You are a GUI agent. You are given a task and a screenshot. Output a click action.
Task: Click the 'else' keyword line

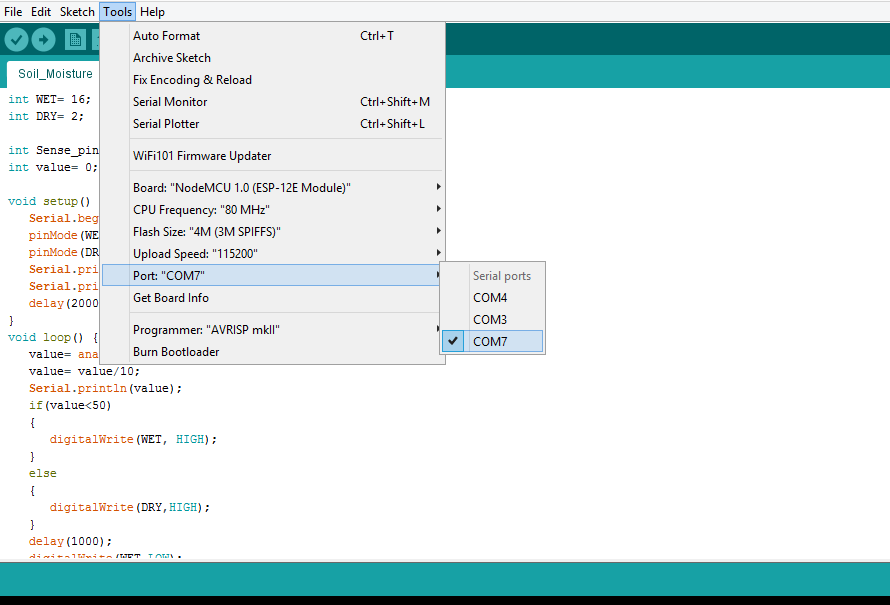(x=43, y=473)
